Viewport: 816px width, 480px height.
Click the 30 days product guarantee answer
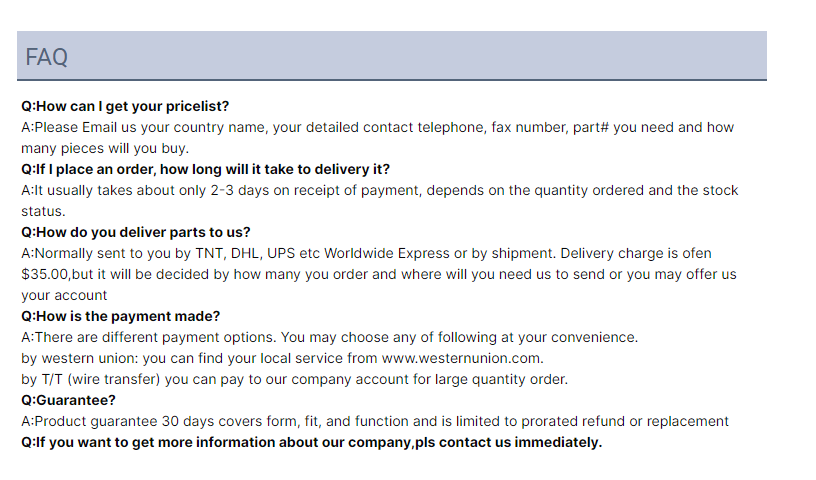tap(375, 421)
